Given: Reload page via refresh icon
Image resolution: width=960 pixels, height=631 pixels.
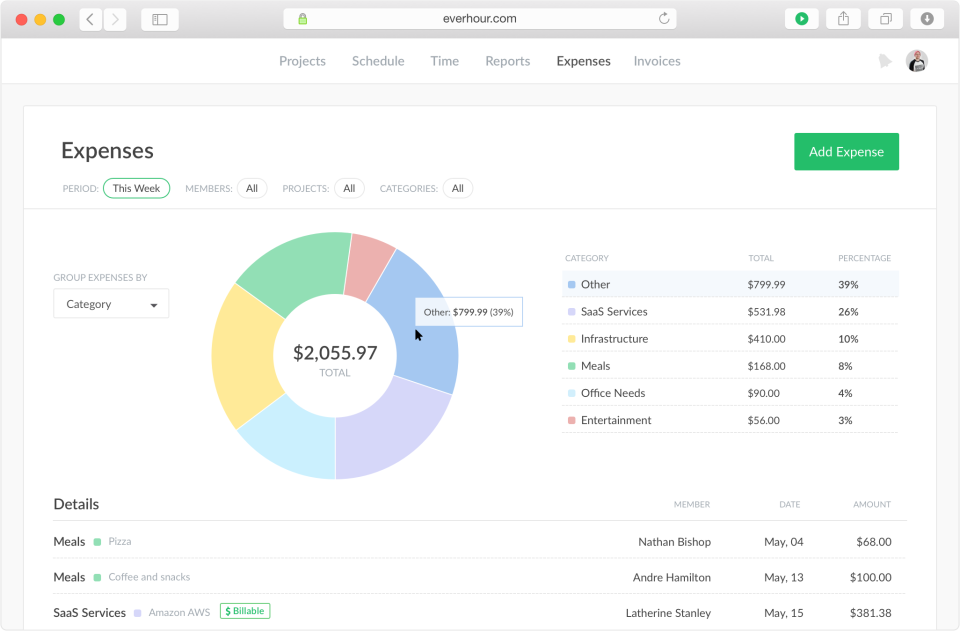Looking at the screenshot, I should [x=664, y=19].
